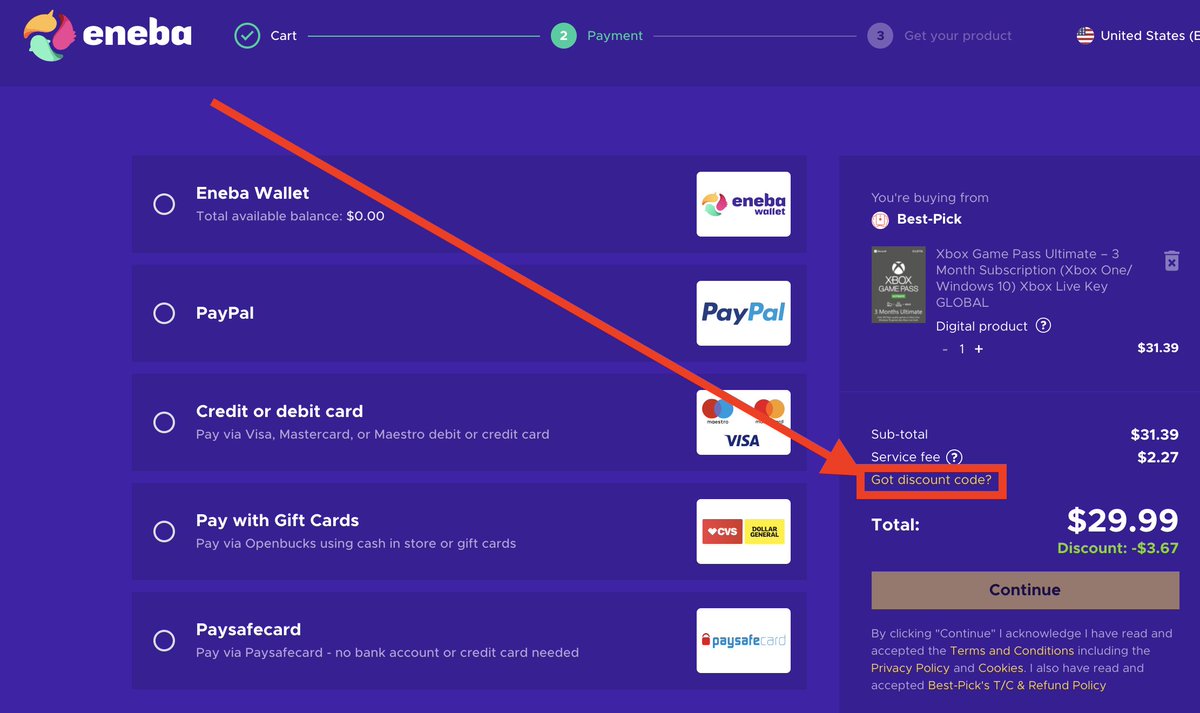The width and height of the screenshot is (1200, 713).
Task: Select the PayPal radio button
Action: (164, 313)
